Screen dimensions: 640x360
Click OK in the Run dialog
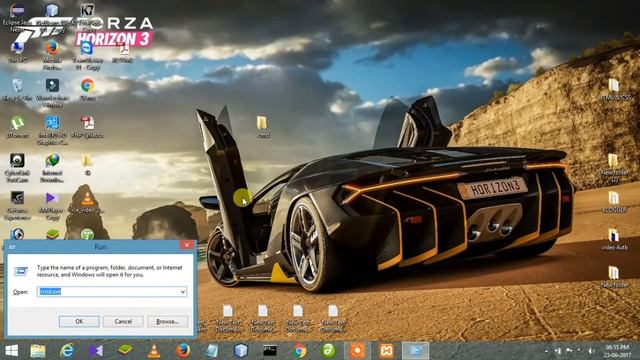(x=79, y=321)
